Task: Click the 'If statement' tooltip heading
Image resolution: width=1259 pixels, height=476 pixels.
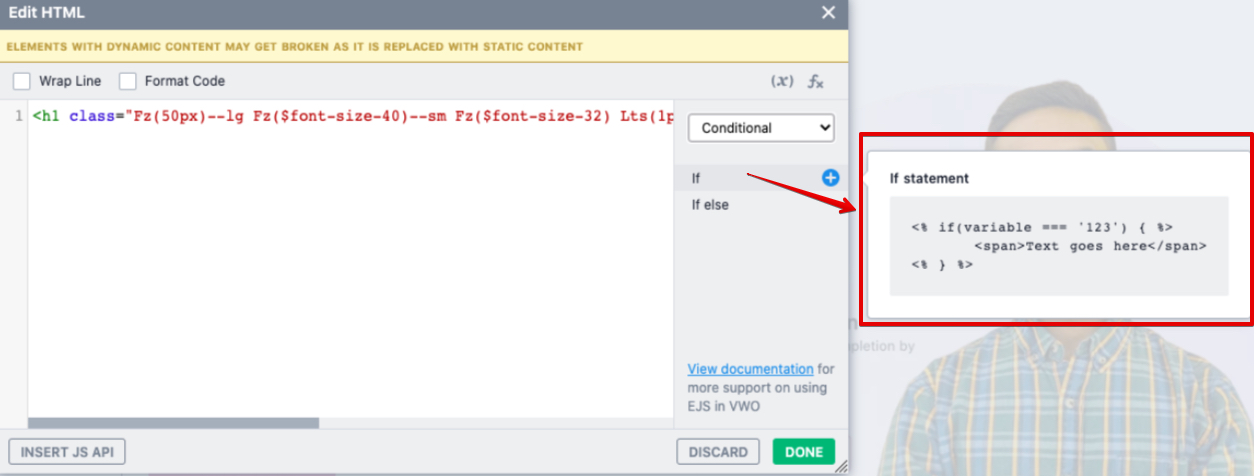Action: [929, 178]
